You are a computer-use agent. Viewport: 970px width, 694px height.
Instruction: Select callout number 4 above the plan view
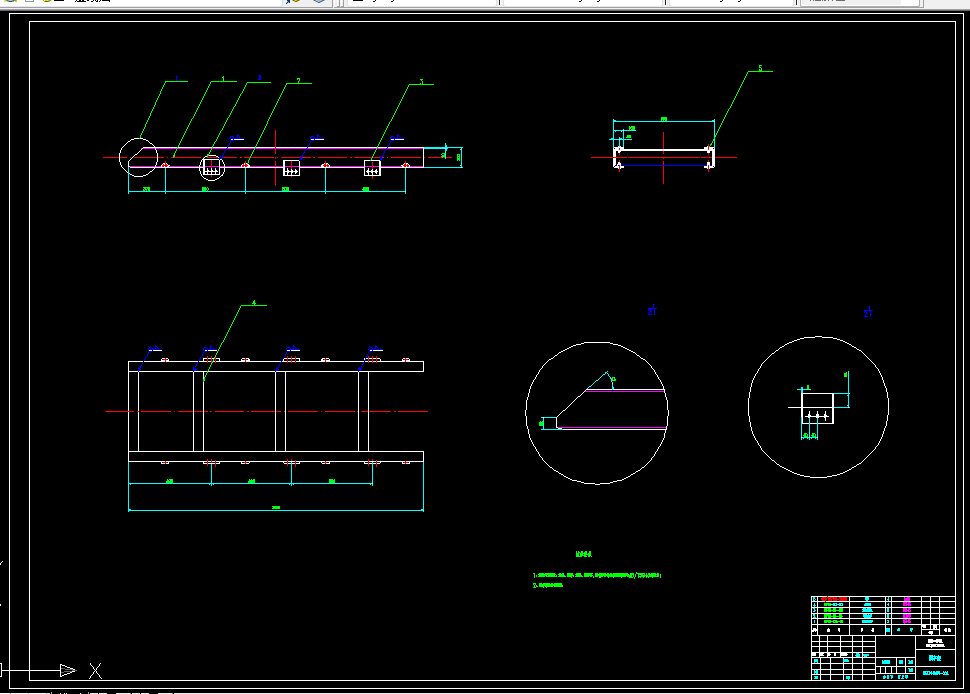[x=254, y=302]
